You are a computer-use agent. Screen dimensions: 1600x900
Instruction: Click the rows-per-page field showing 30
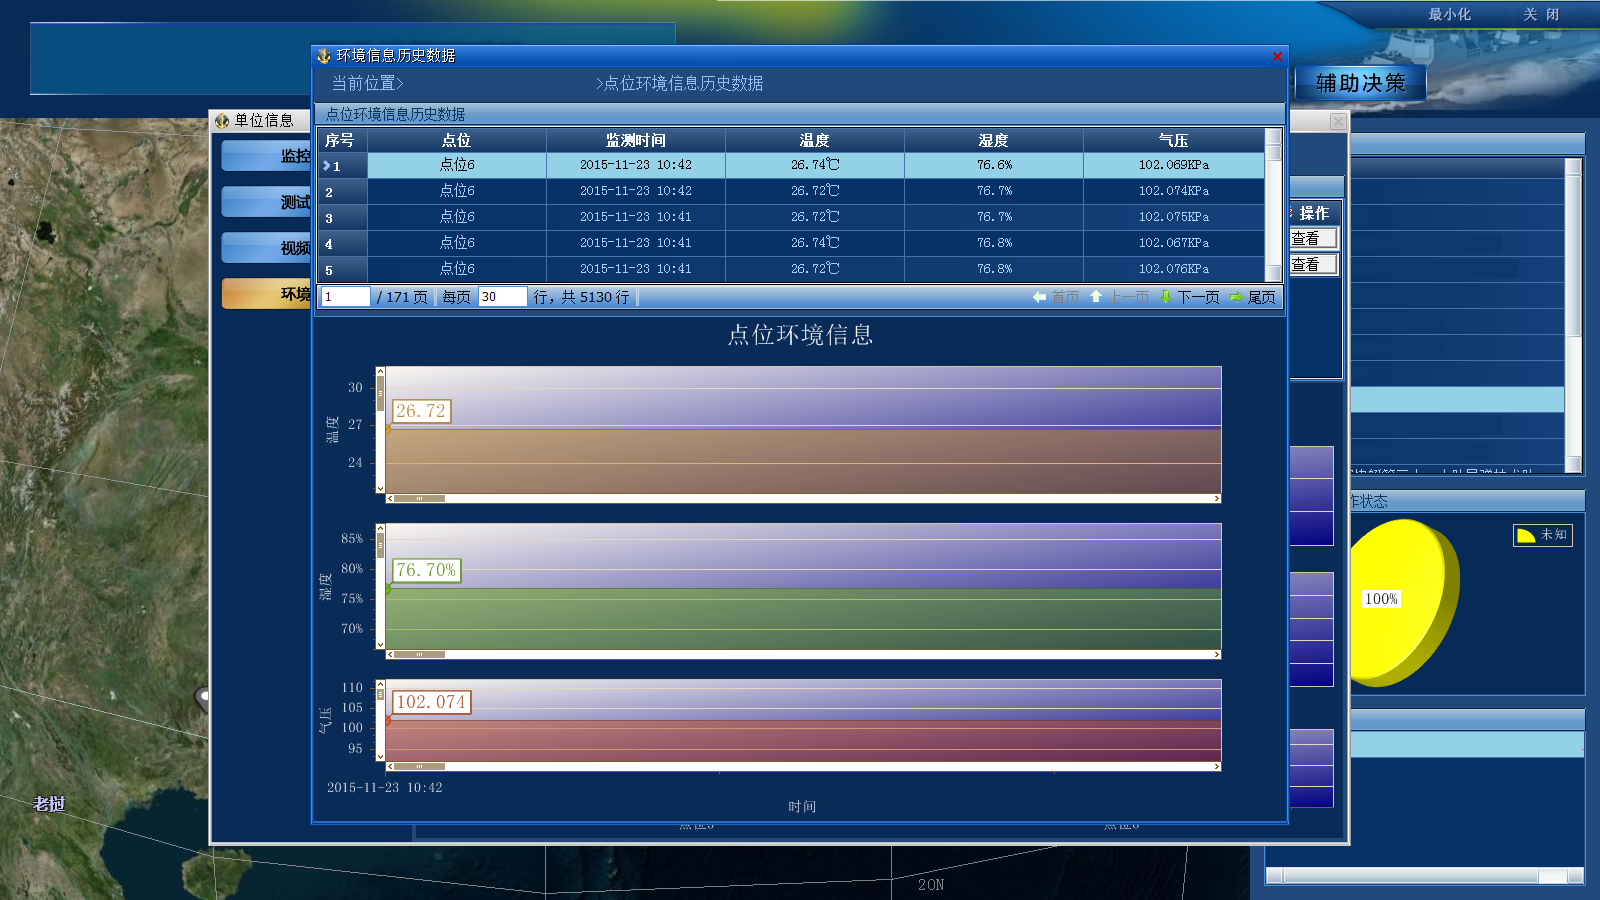pyautogui.click(x=501, y=297)
